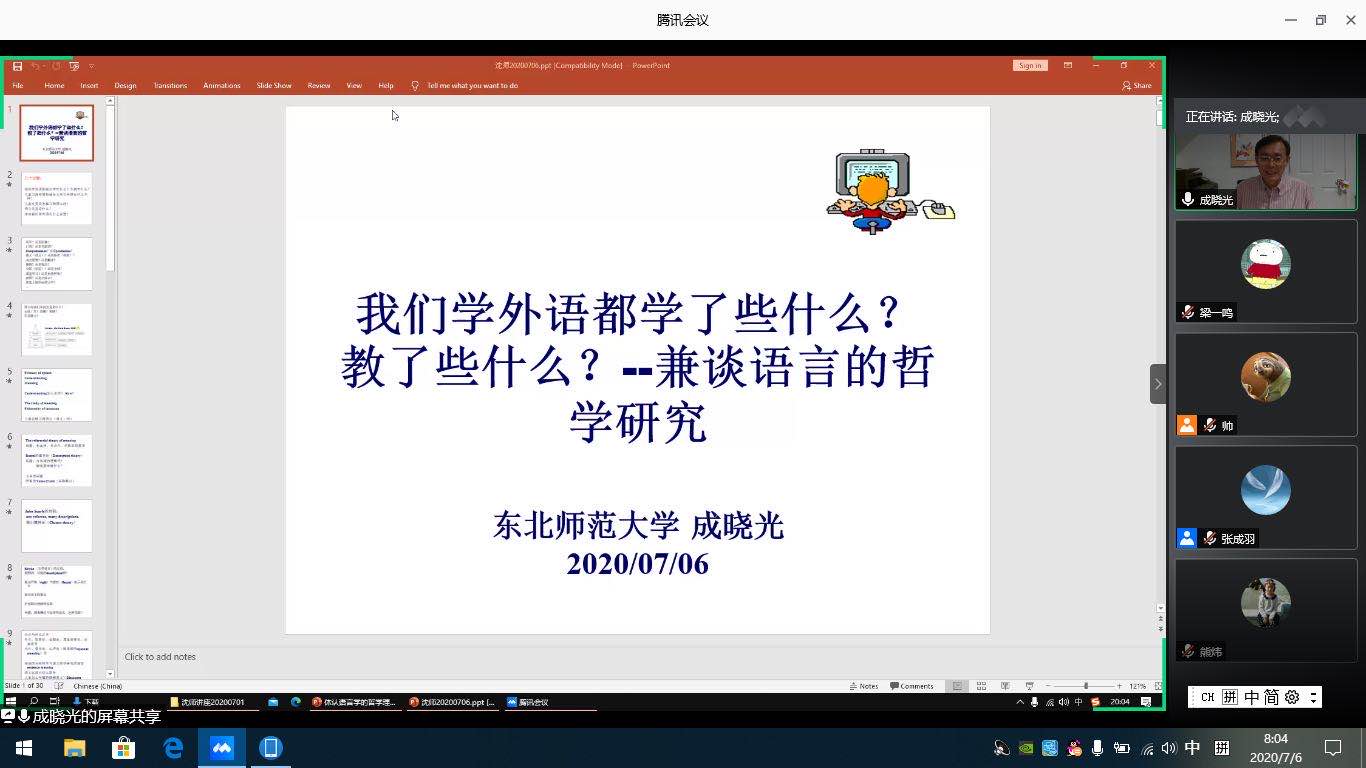Open the Design ribbon tab
1366x768 pixels.
point(125,86)
